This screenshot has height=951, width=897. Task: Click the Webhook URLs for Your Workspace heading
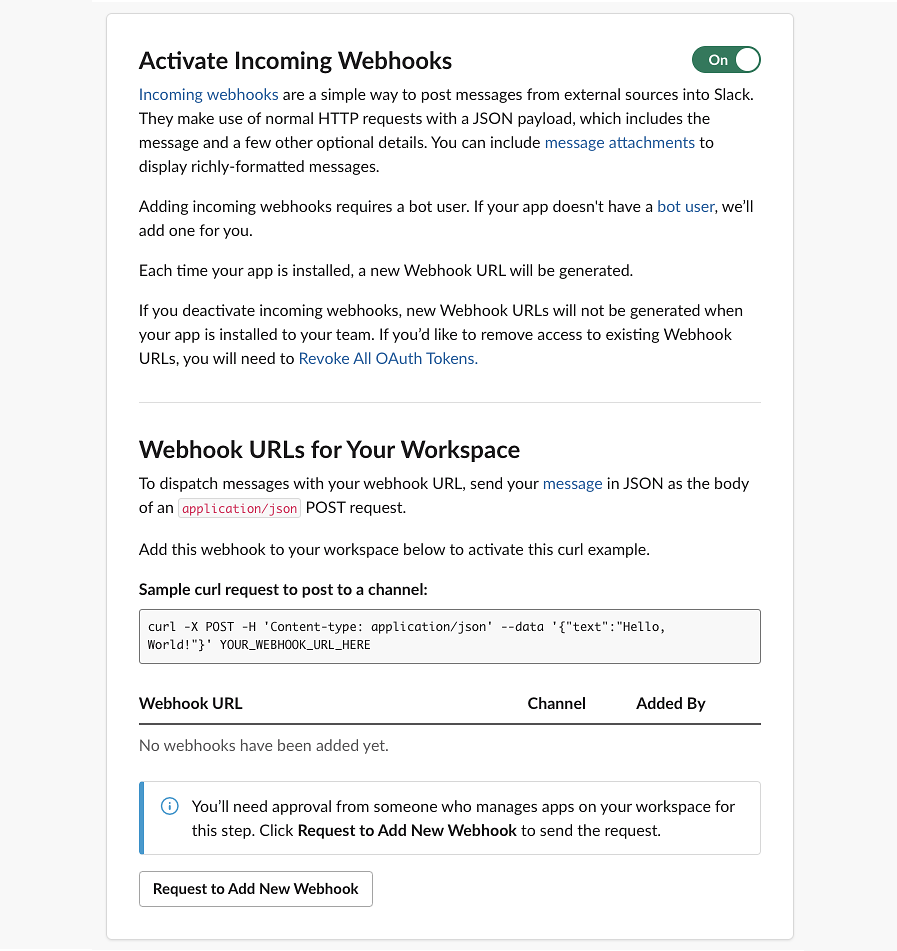(329, 450)
